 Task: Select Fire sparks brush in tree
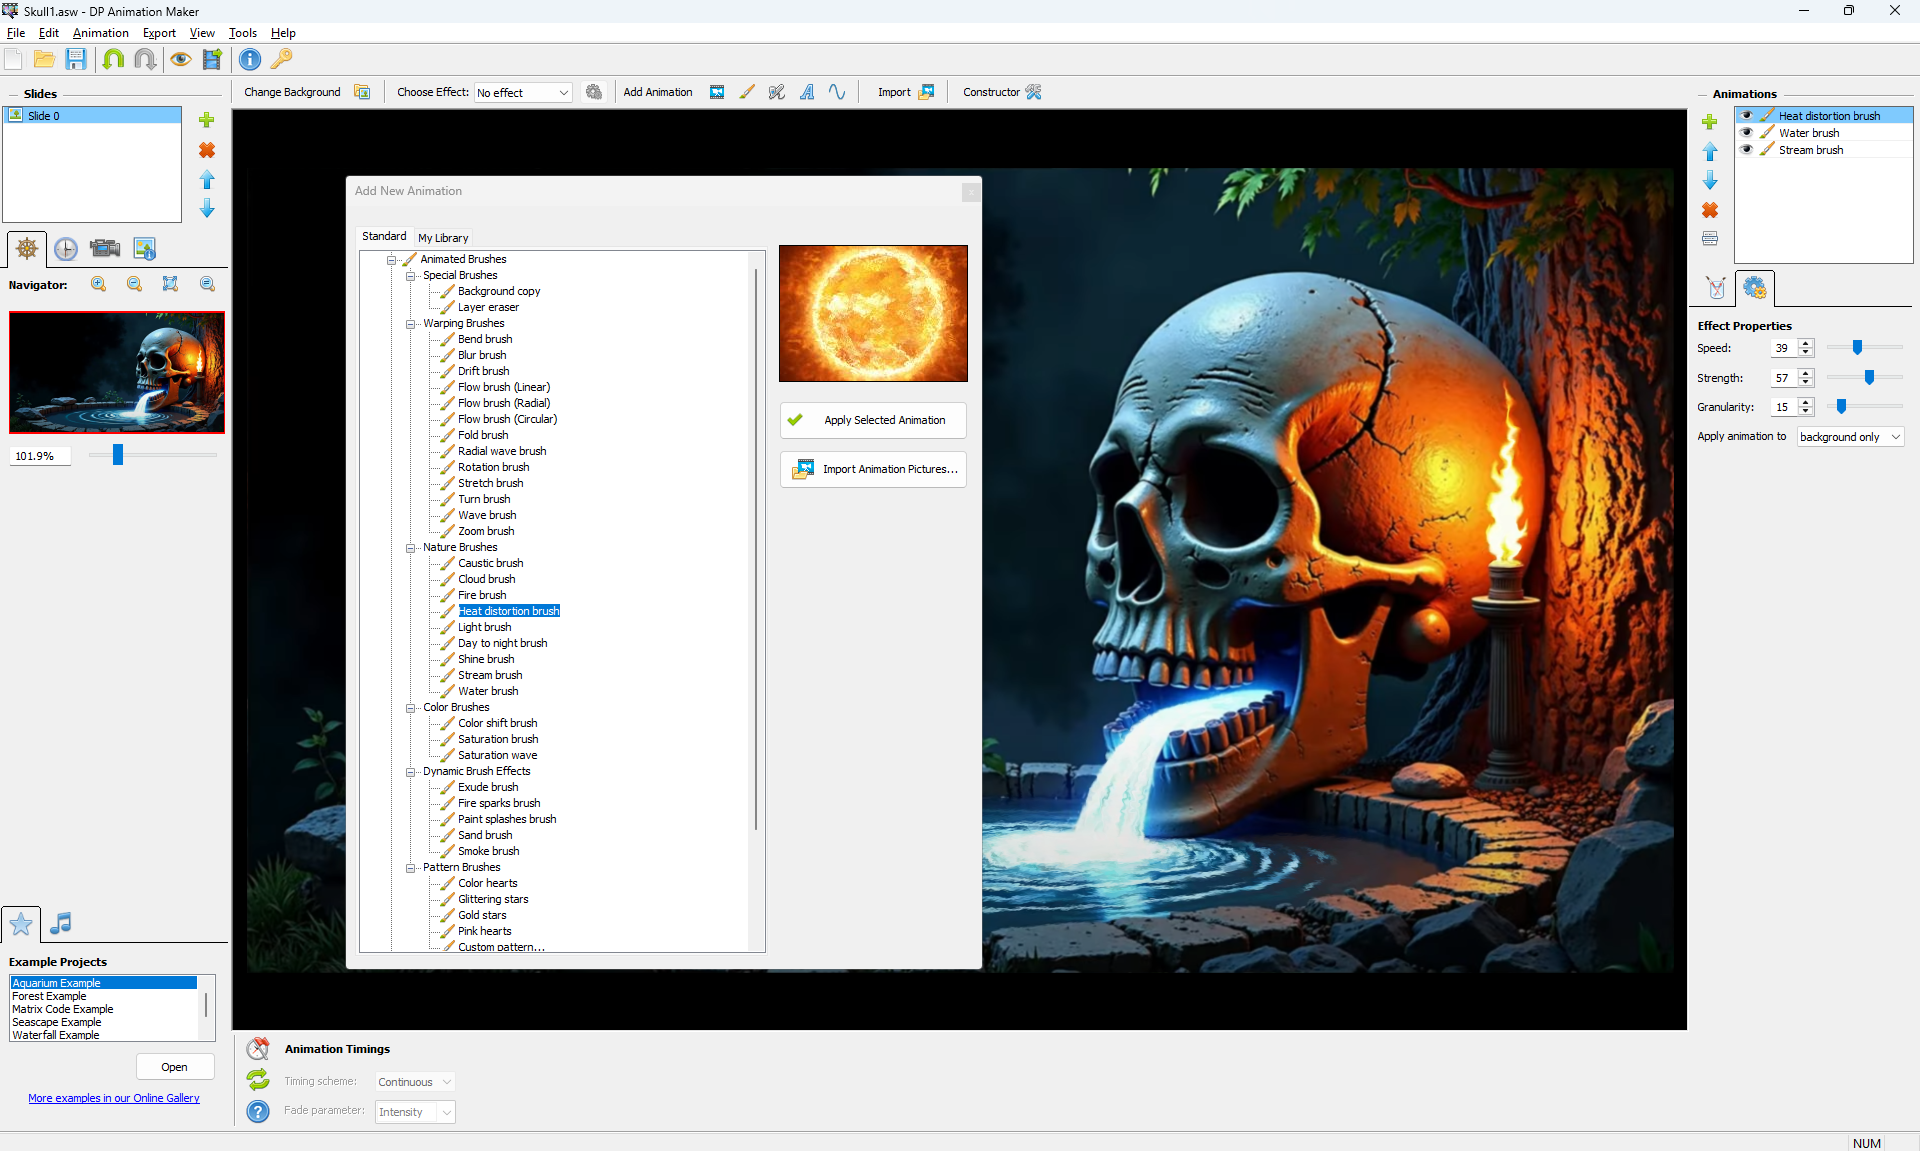pos(499,803)
